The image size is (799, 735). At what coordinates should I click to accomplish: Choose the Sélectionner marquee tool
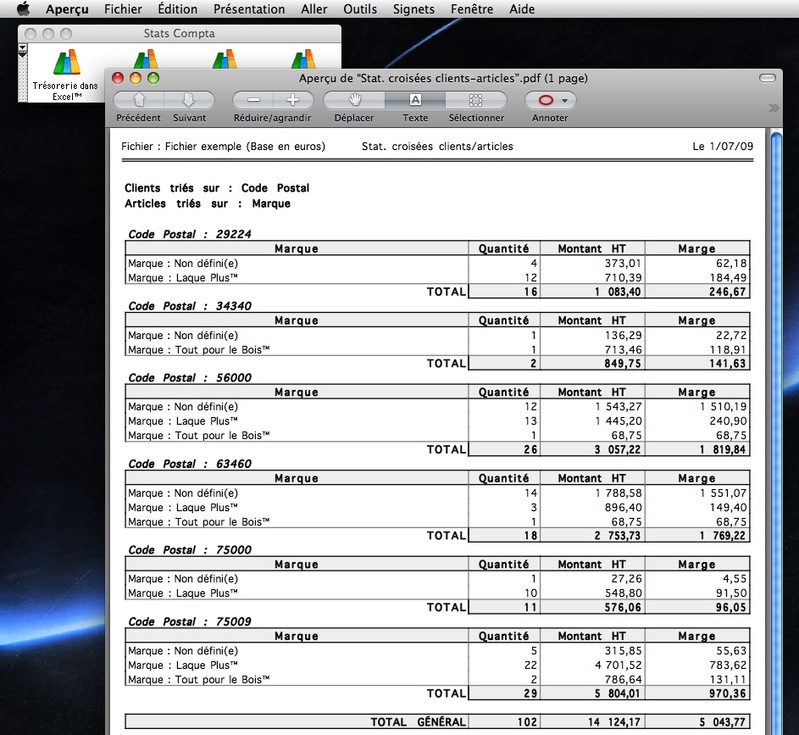(476, 100)
